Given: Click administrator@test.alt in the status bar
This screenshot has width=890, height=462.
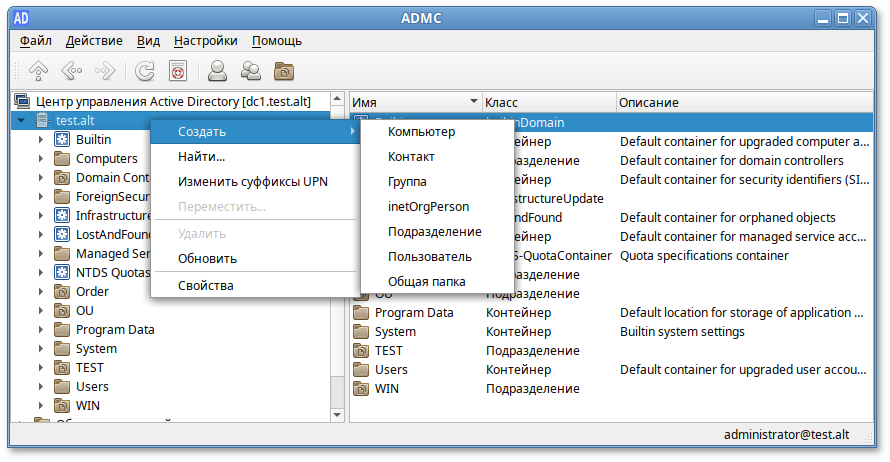Looking at the screenshot, I should coord(786,435).
